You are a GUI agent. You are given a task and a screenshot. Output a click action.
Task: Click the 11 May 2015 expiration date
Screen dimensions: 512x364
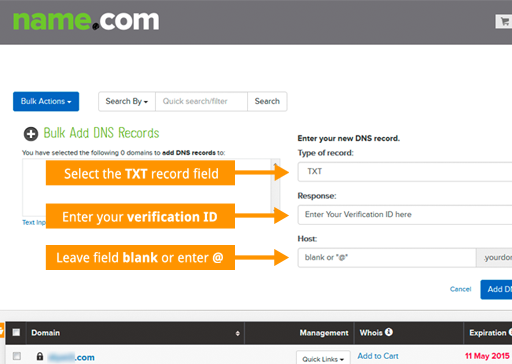487,356
